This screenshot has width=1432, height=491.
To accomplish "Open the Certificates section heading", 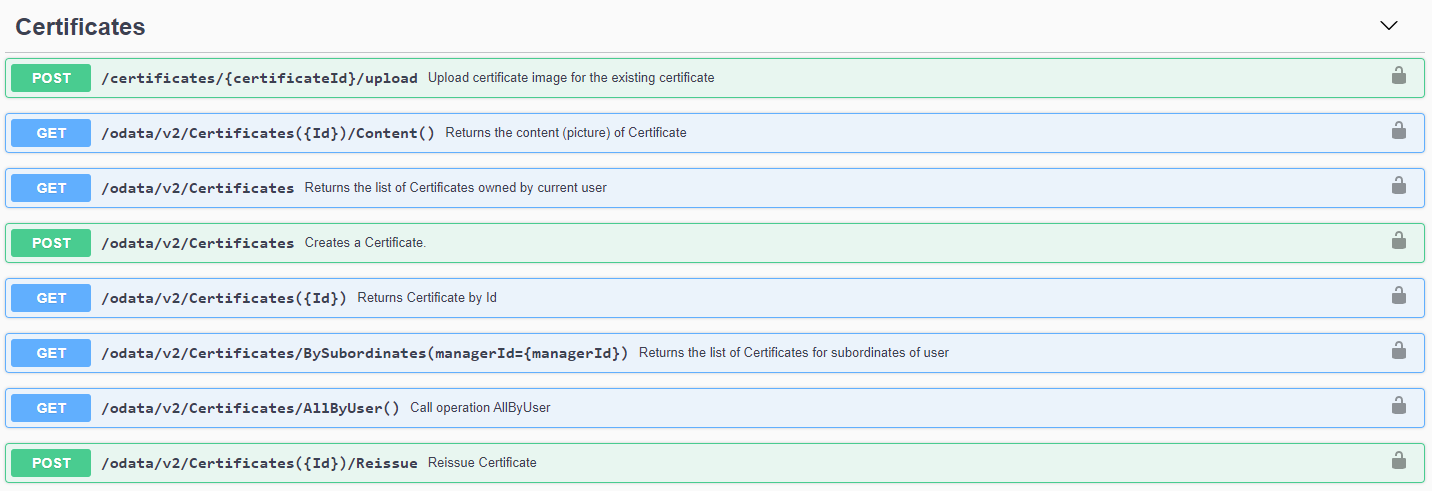I will pyautogui.click(x=81, y=27).
